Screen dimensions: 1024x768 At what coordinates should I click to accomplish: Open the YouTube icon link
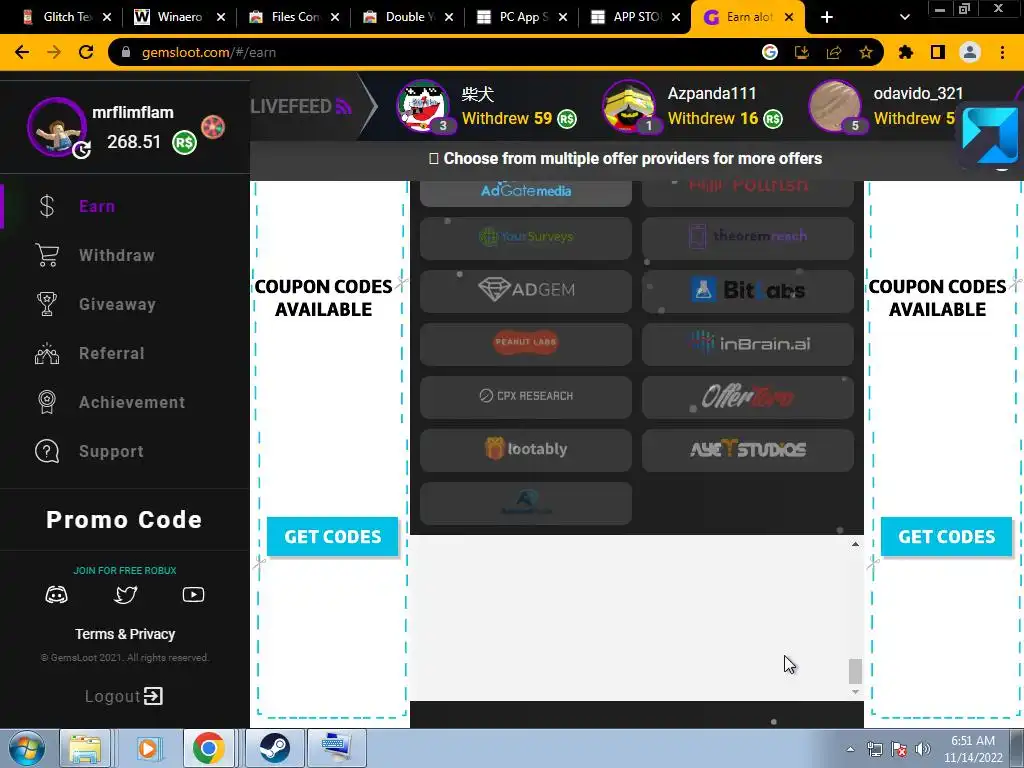(193, 595)
